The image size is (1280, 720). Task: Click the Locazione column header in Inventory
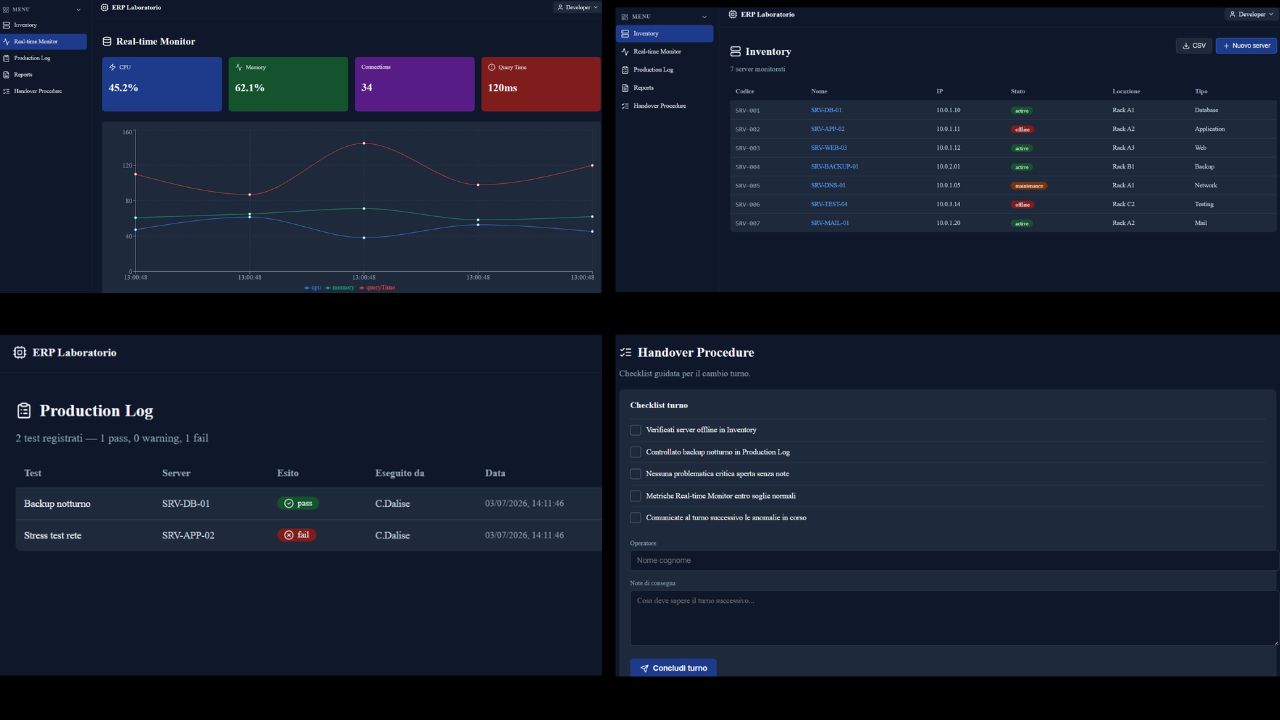tap(1126, 91)
